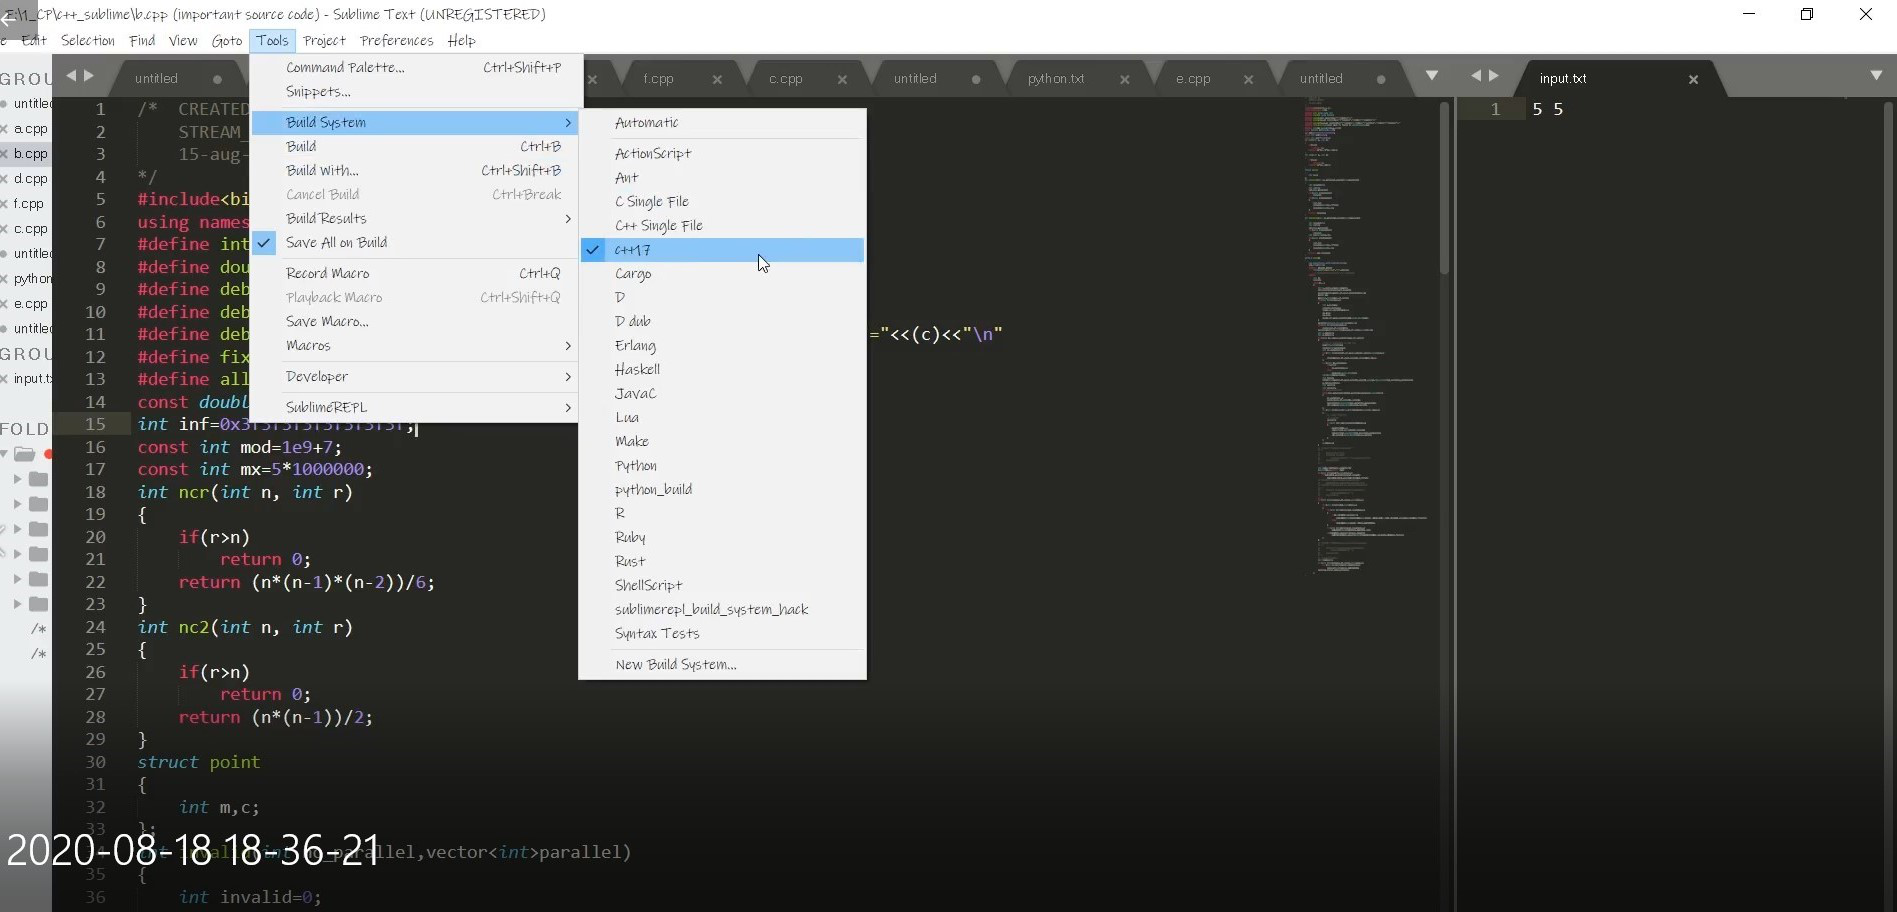This screenshot has height=912, width=1897.
Task: Toggle the checked c++17 build system
Action: 722,249
